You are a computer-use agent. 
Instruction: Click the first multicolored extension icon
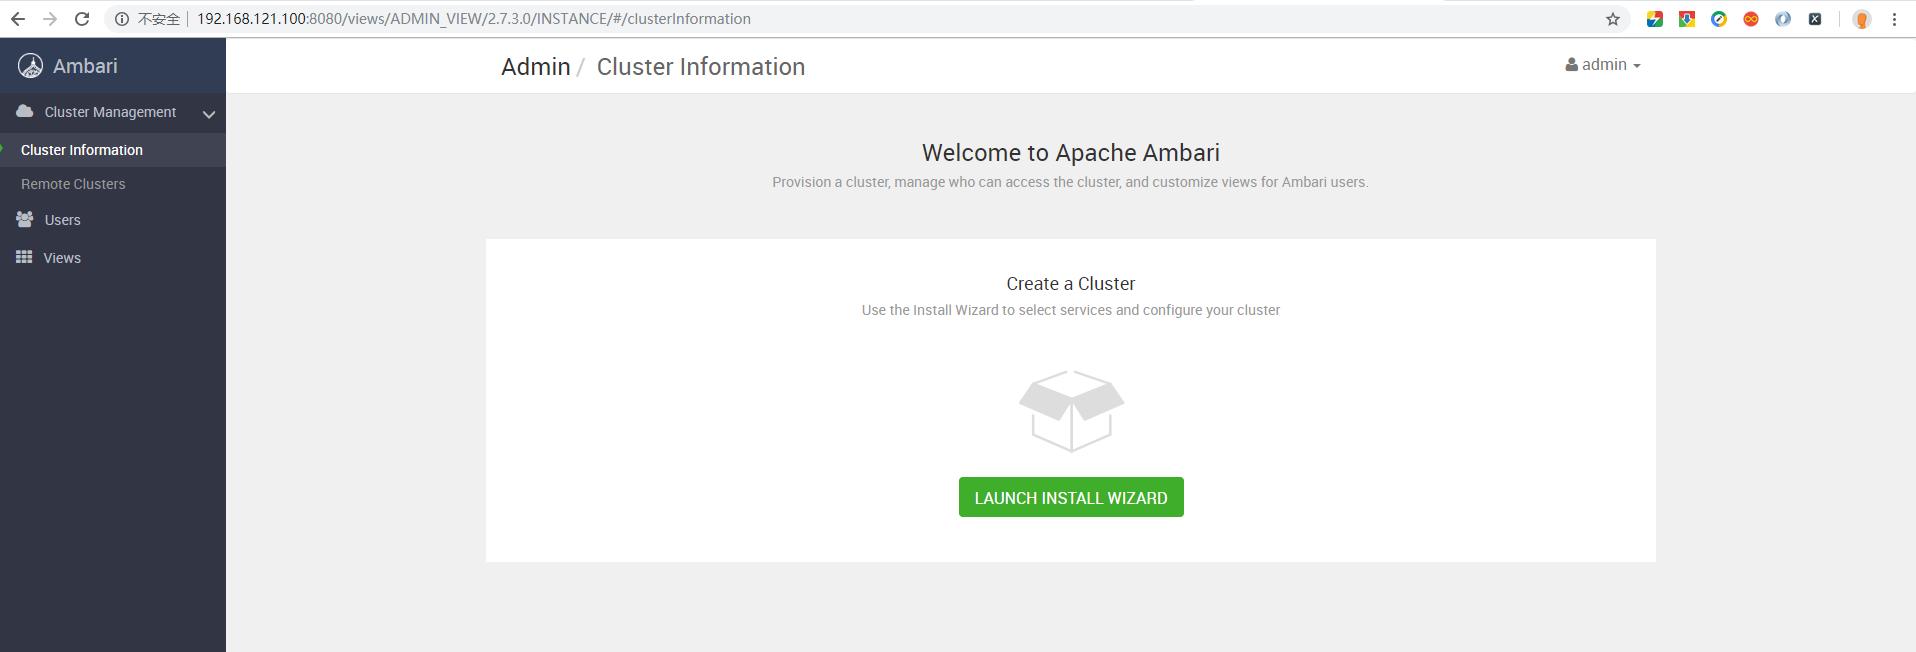(1655, 19)
